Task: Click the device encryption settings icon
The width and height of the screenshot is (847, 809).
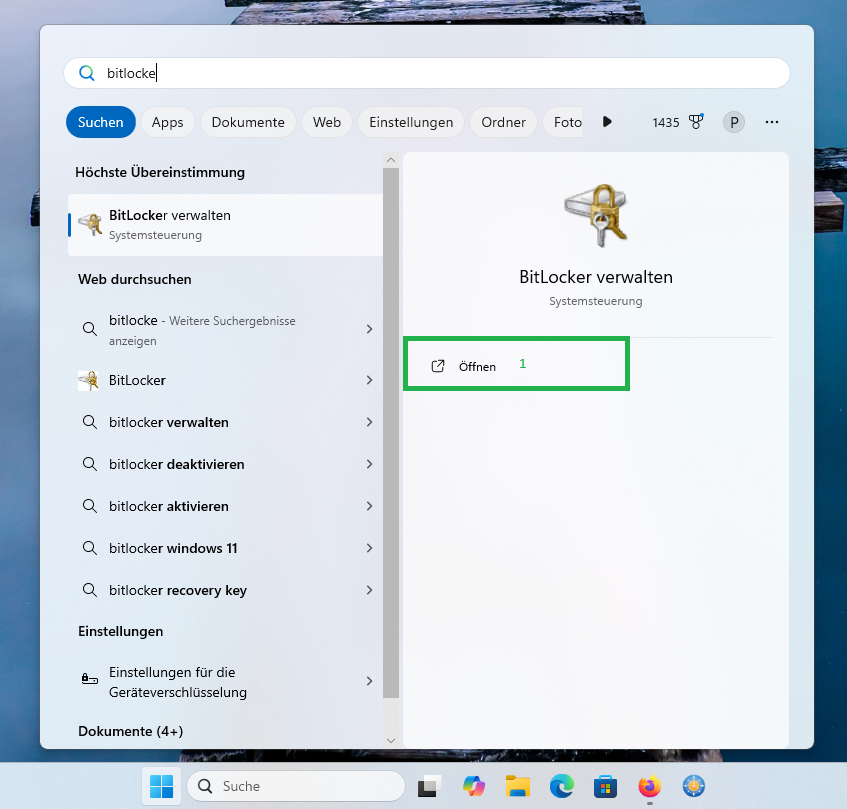Action: coord(90,678)
